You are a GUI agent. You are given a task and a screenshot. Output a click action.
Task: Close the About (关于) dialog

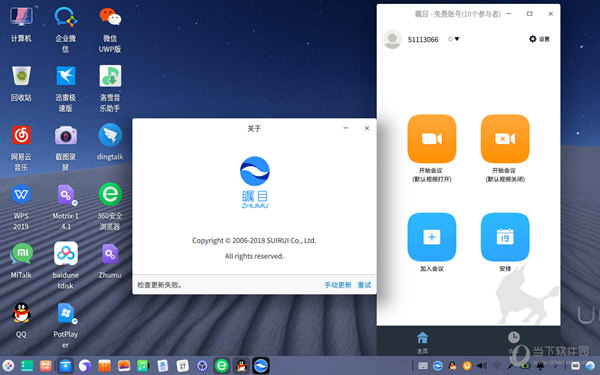tap(367, 128)
